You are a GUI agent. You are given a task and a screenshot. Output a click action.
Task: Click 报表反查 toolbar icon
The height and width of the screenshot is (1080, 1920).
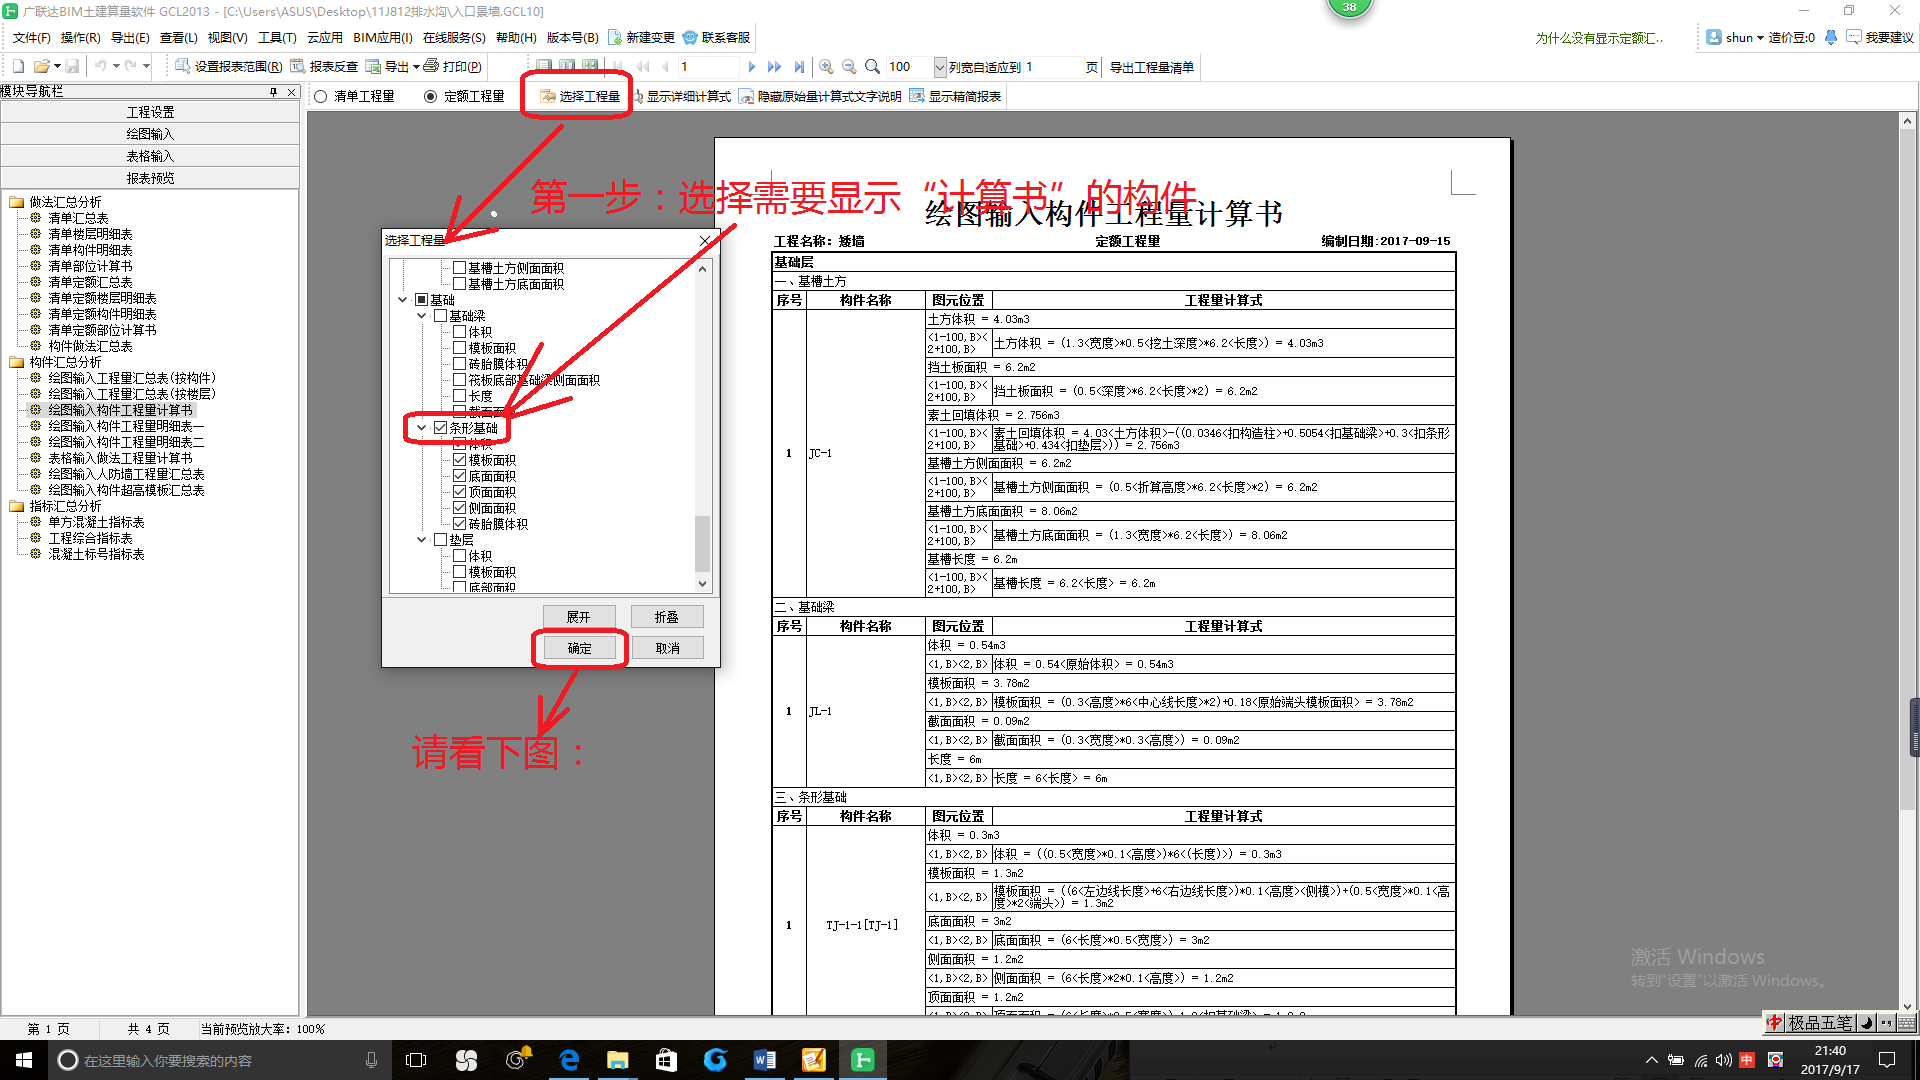point(298,67)
